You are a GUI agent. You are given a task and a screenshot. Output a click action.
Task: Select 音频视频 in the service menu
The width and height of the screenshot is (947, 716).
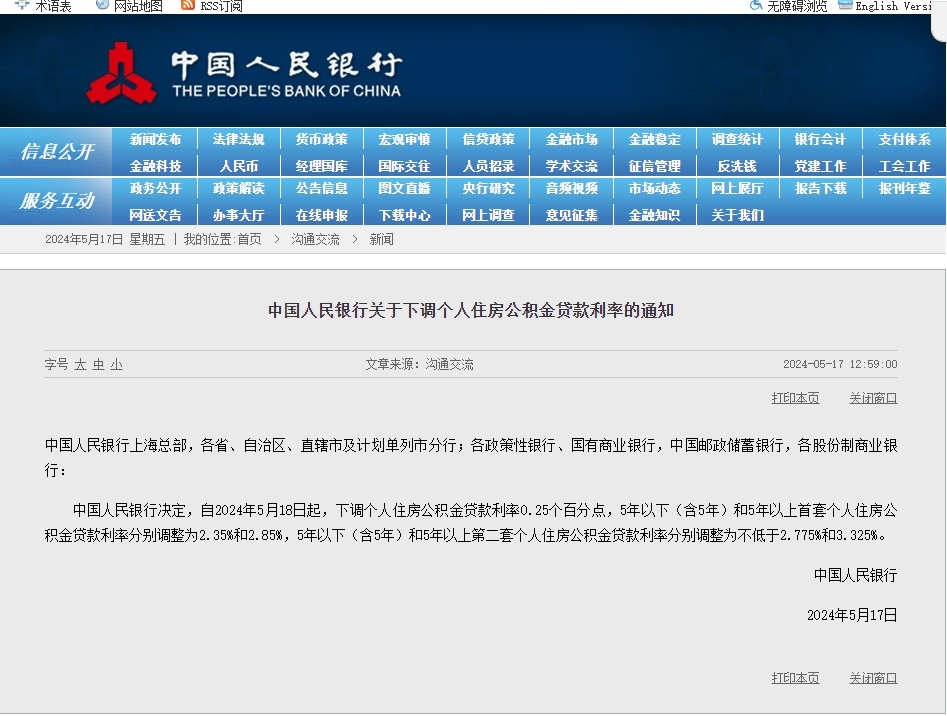[x=571, y=188]
